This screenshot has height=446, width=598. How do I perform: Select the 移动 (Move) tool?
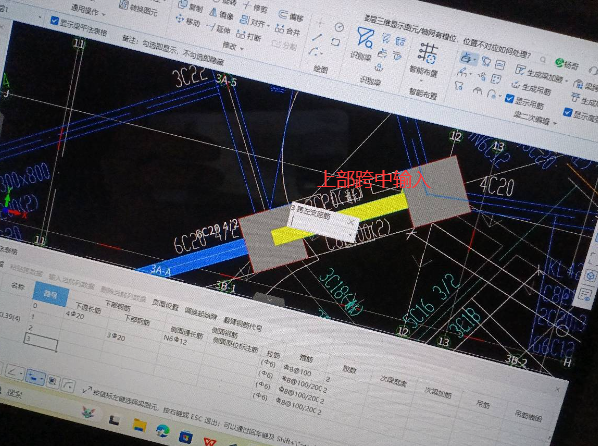coord(188,21)
